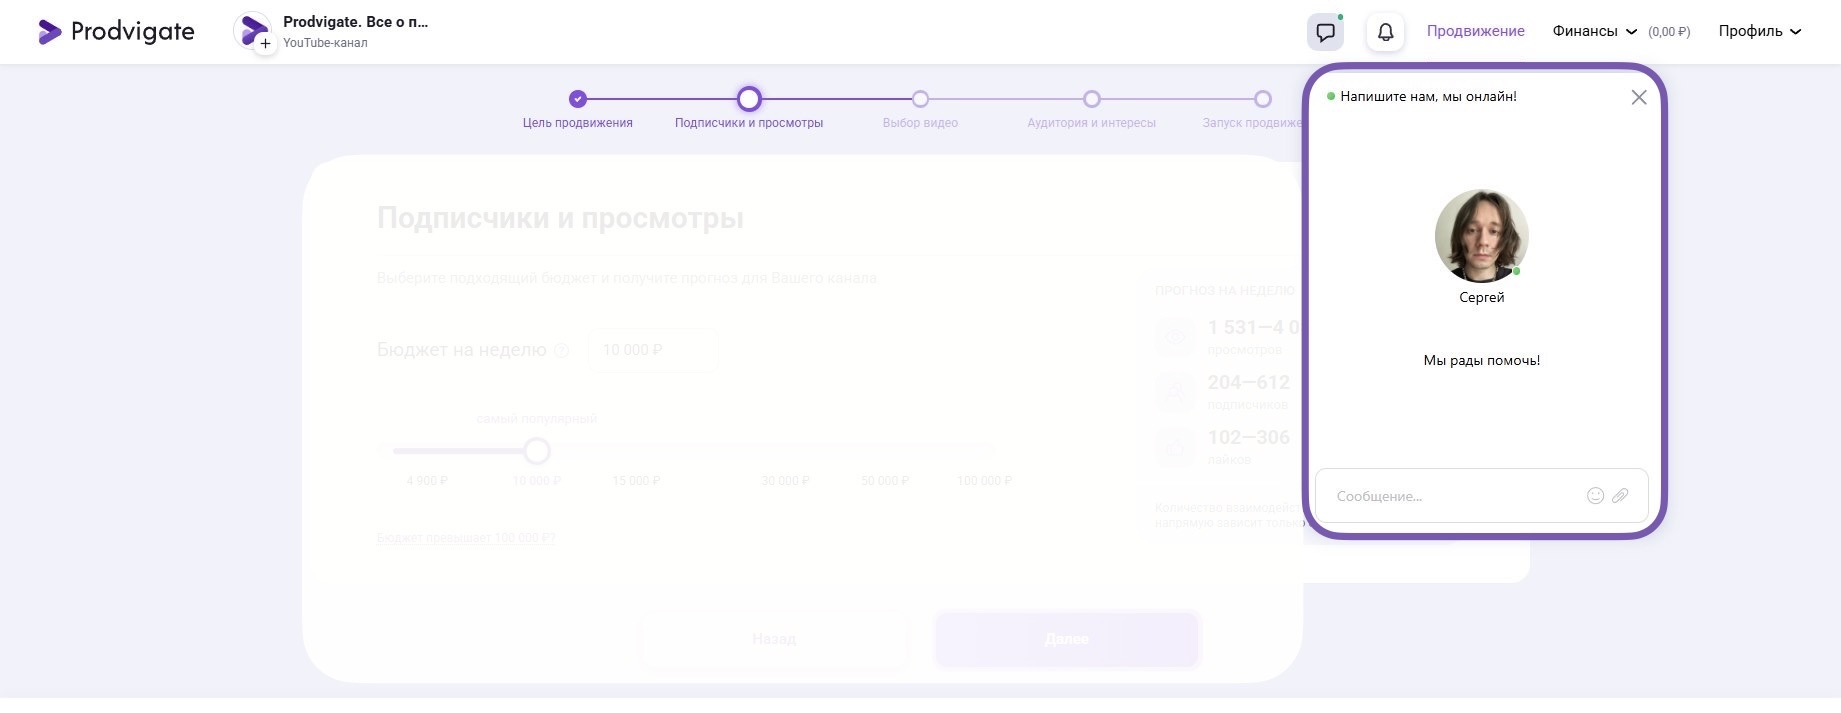Image resolution: width=1841 pixels, height=713 pixels.
Task: Close the online chat widget
Action: tap(1638, 97)
